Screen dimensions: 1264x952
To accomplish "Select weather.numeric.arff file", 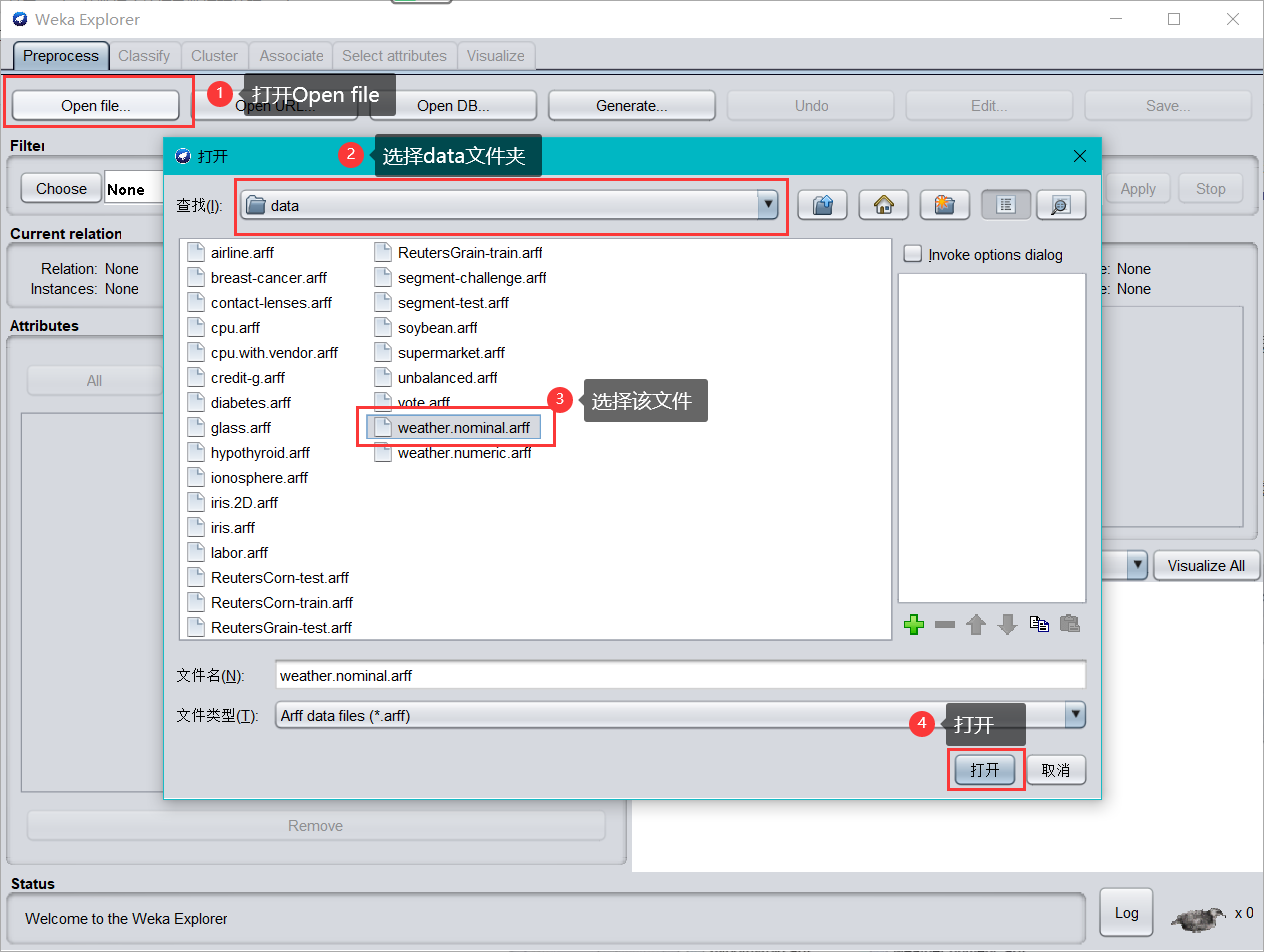I will tap(453, 453).
